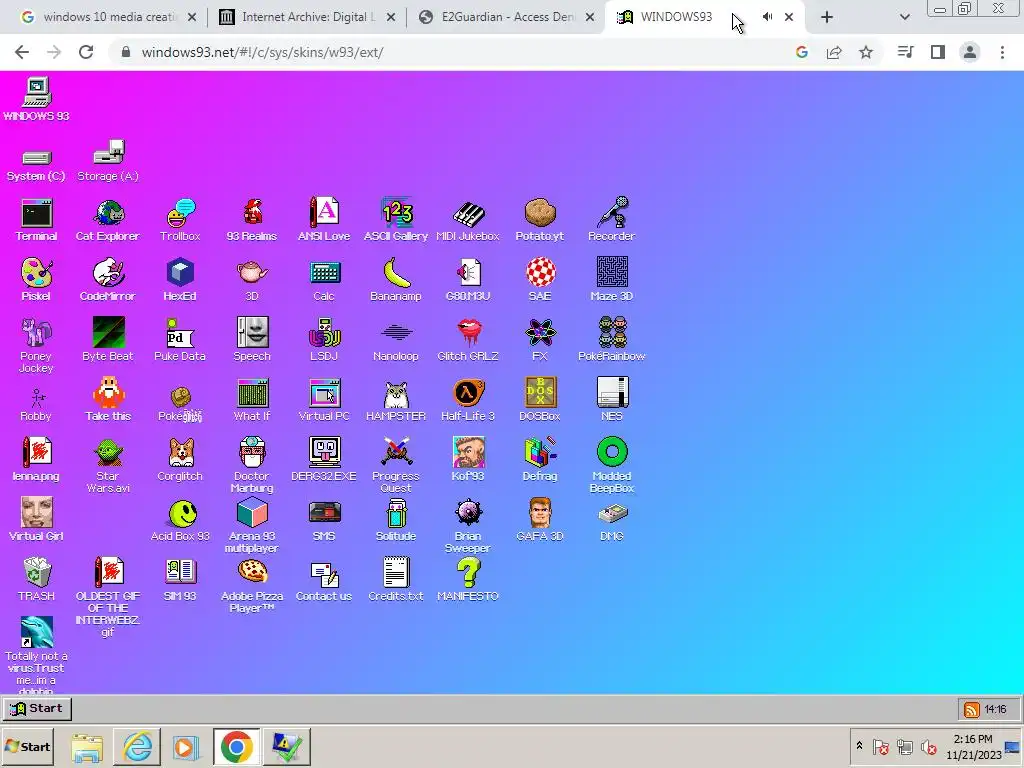
Task: Open Bananamp player
Action: pyautogui.click(x=396, y=280)
